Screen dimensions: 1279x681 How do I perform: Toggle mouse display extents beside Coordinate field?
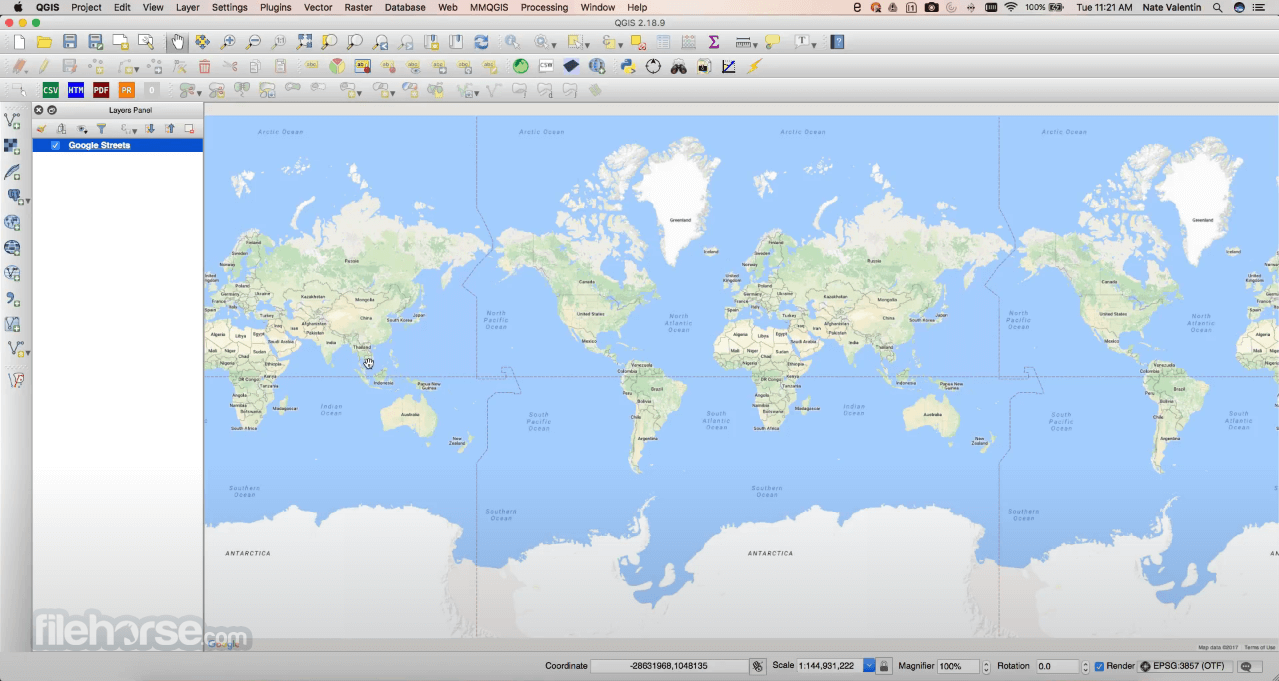coord(757,666)
